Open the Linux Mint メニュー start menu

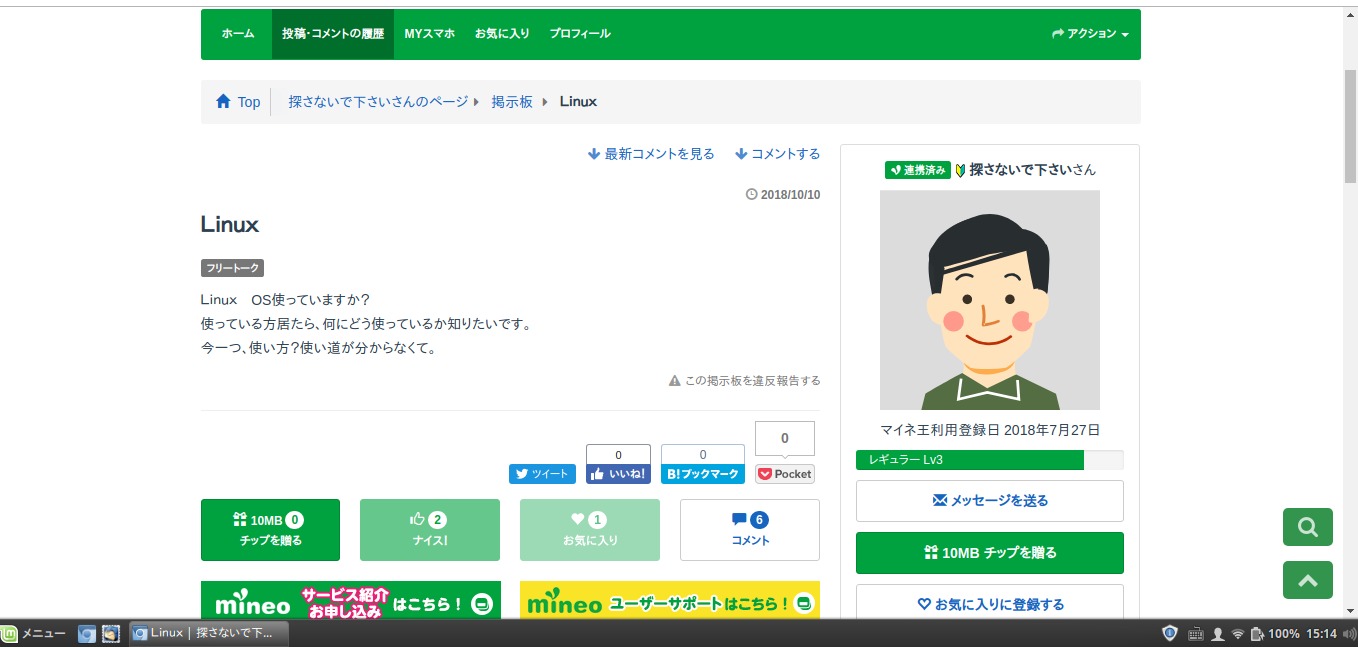point(34,634)
